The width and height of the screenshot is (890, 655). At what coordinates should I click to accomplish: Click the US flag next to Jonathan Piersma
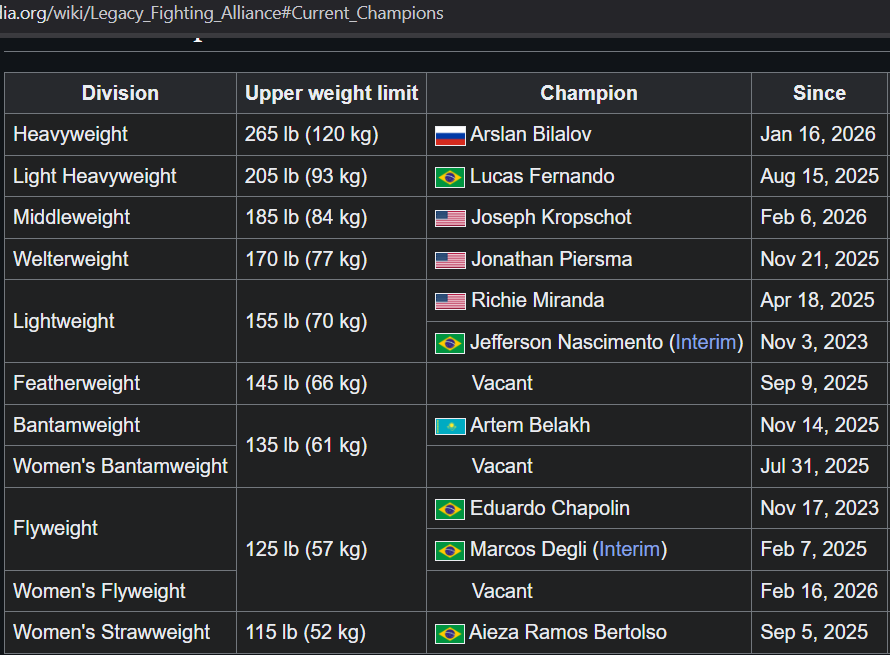point(450,260)
